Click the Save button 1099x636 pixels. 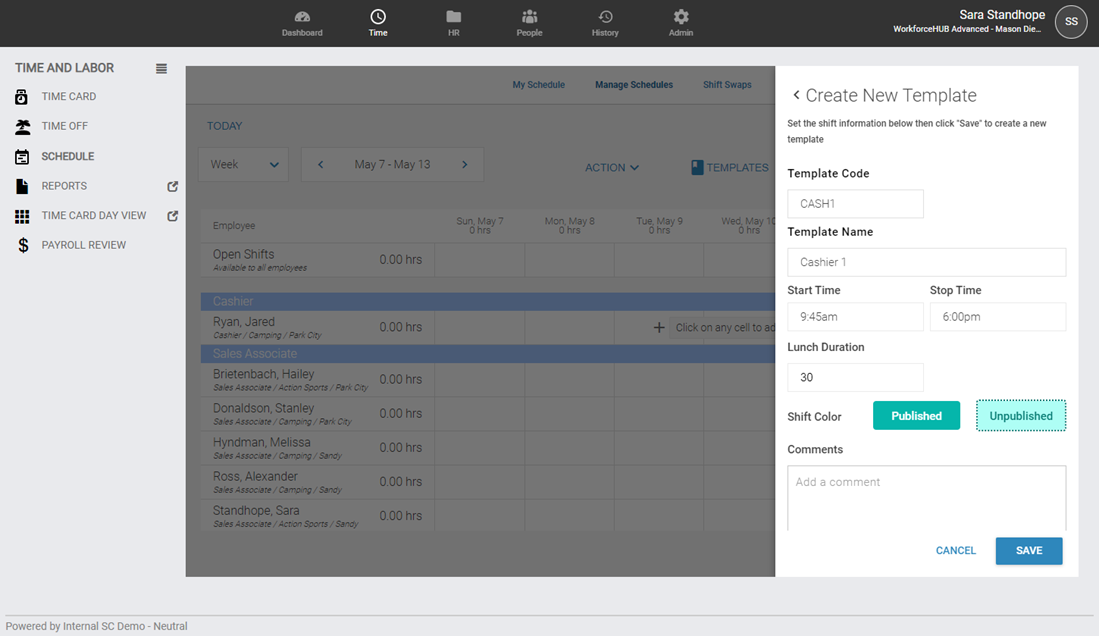tap(1028, 551)
